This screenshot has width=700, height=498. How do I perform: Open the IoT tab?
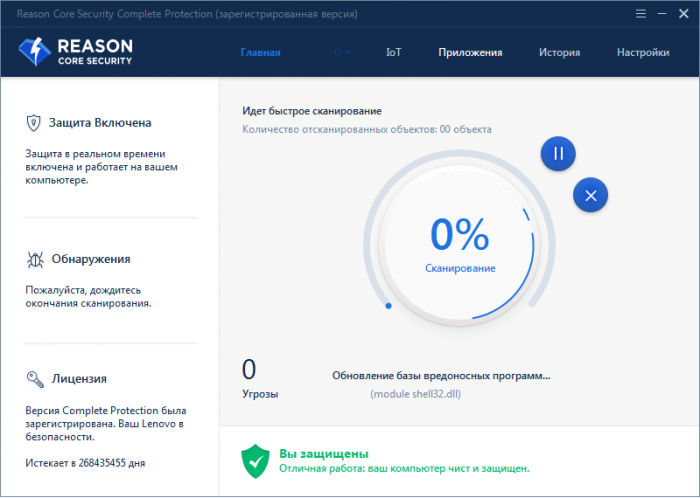pos(393,52)
